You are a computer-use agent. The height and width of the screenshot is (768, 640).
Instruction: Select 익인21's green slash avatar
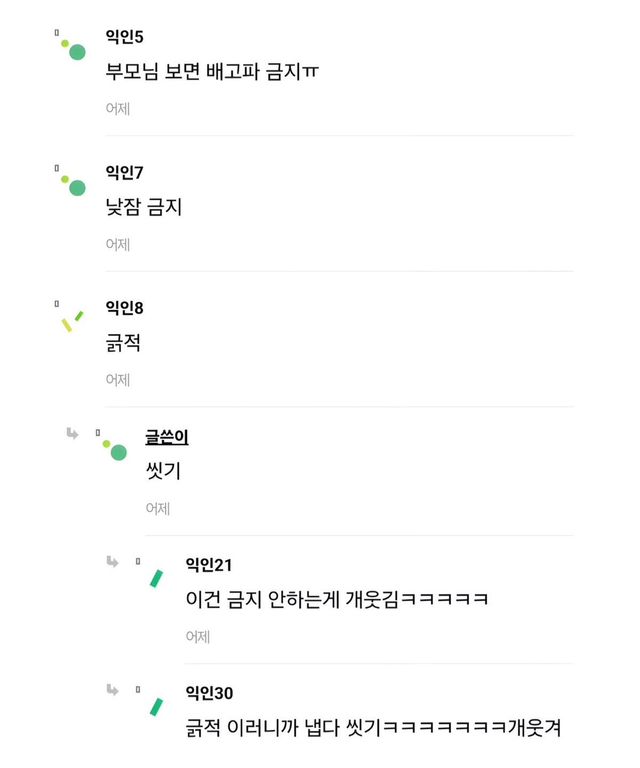point(156,578)
